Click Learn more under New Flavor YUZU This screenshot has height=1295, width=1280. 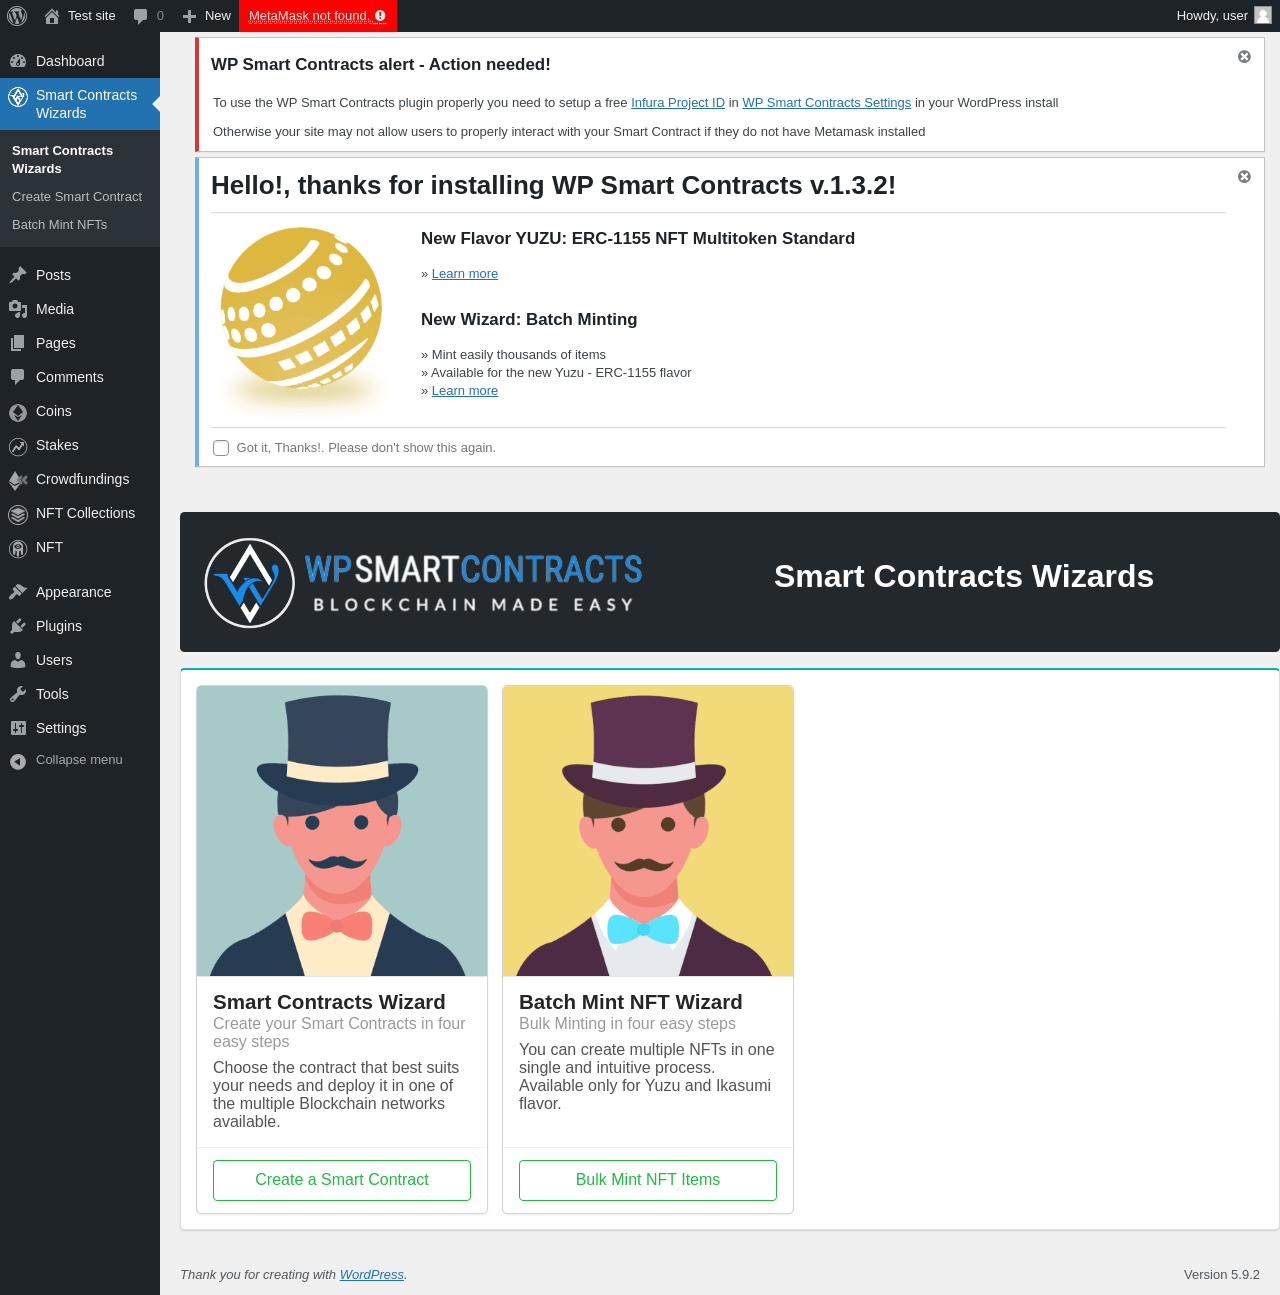pos(465,274)
